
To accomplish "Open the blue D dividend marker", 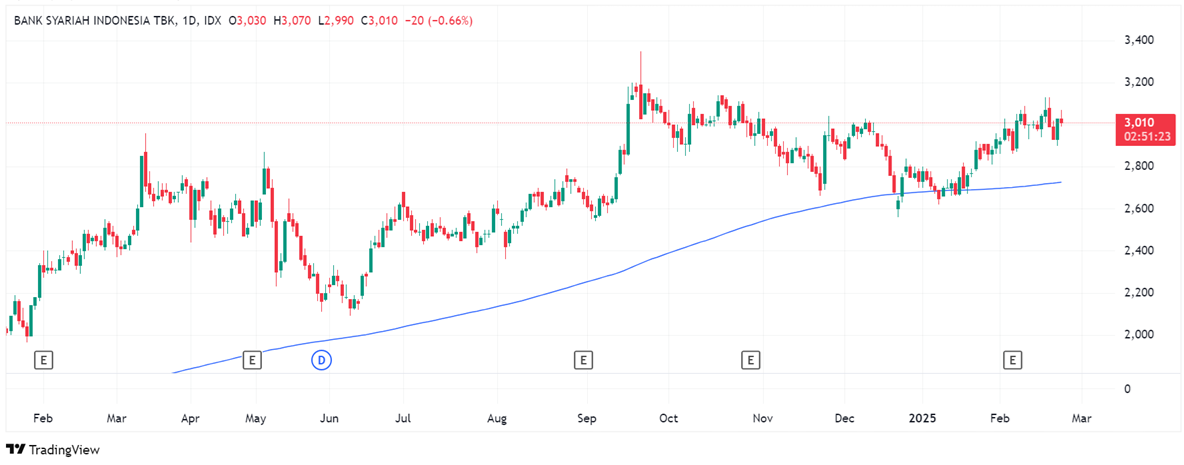I will (322, 360).
